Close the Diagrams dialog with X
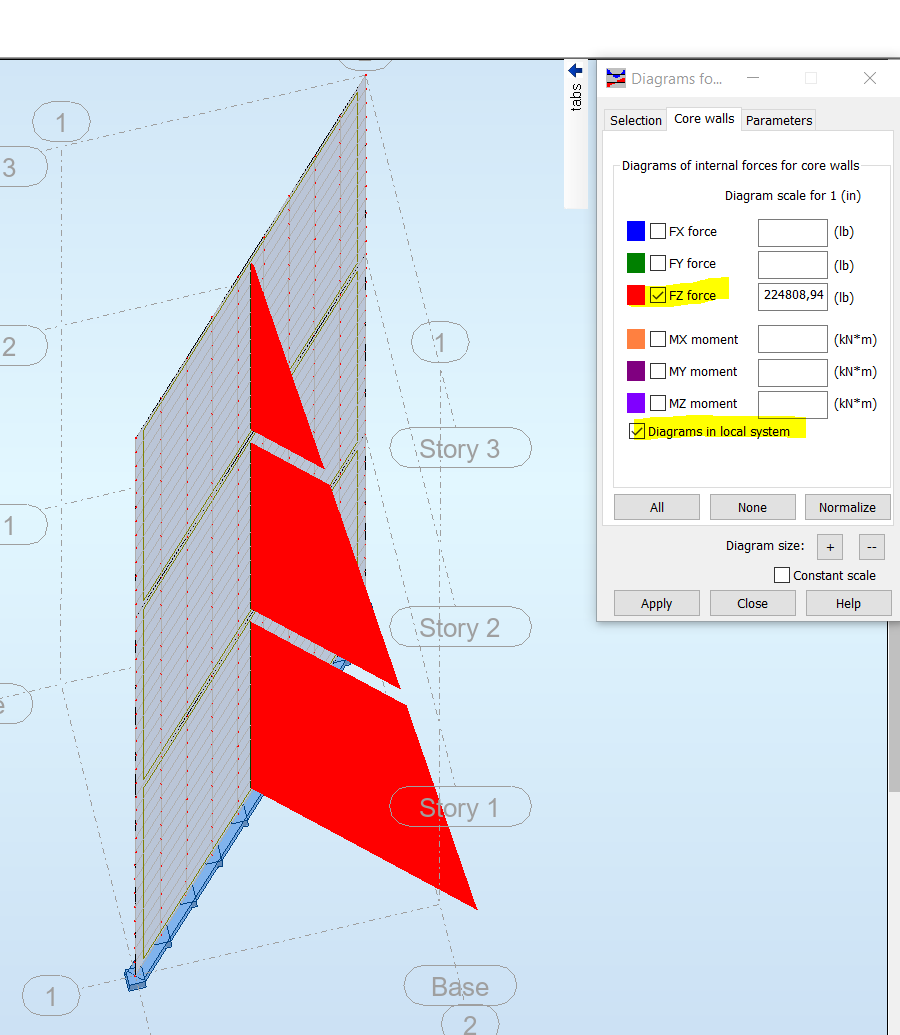The image size is (900, 1035). (x=870, y=78)
